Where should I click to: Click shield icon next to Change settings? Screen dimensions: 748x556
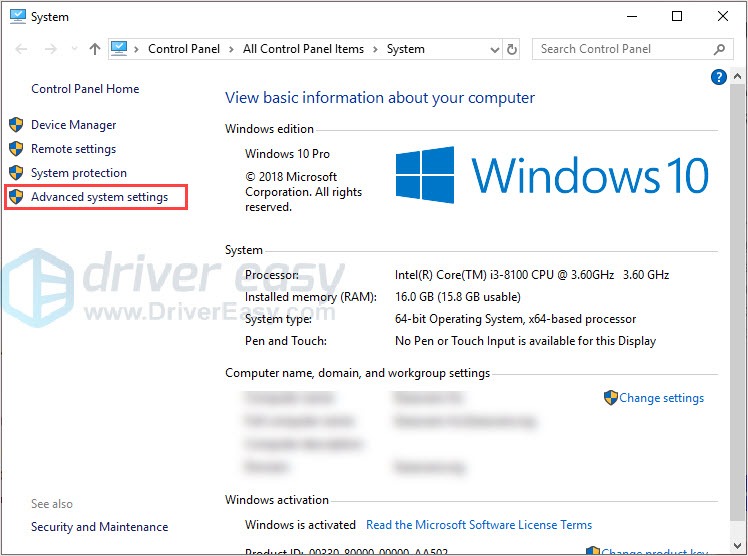coord(611,397)
